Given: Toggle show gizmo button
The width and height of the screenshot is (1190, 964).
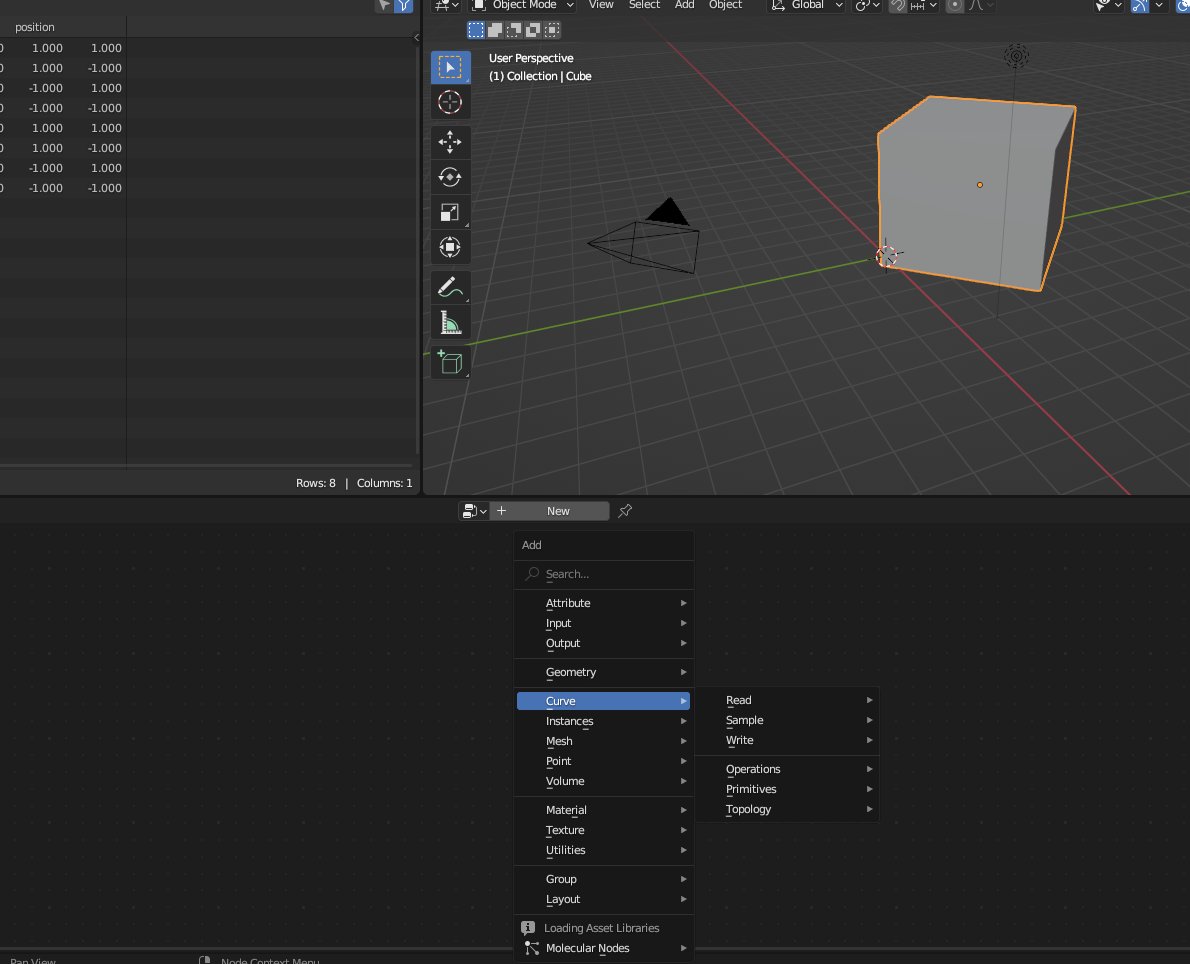Looking at the screenshot, I should click(x=1139, y=5).
